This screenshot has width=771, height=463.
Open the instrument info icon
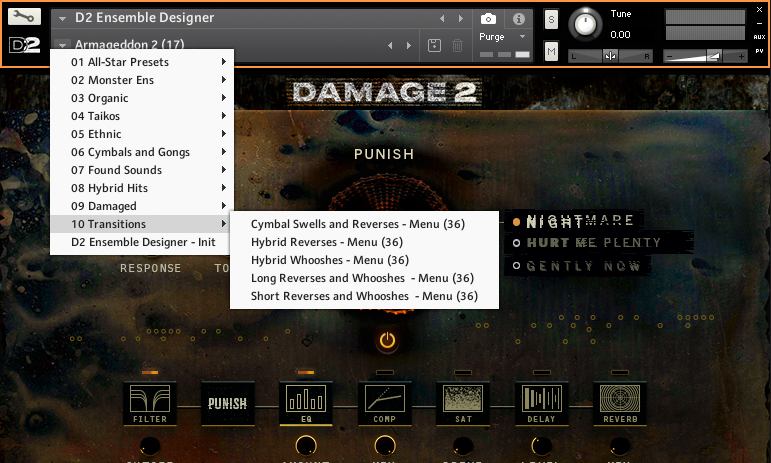click(518, 19)
